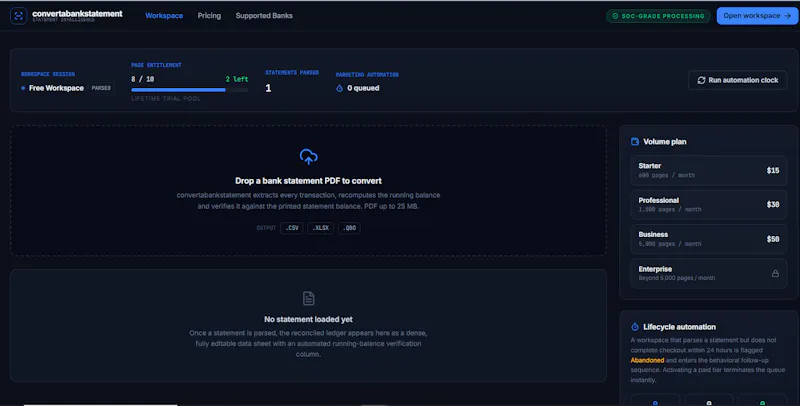800x406 pixels.
Task: Go to the Pricing page
Action: tap(209, 16)
